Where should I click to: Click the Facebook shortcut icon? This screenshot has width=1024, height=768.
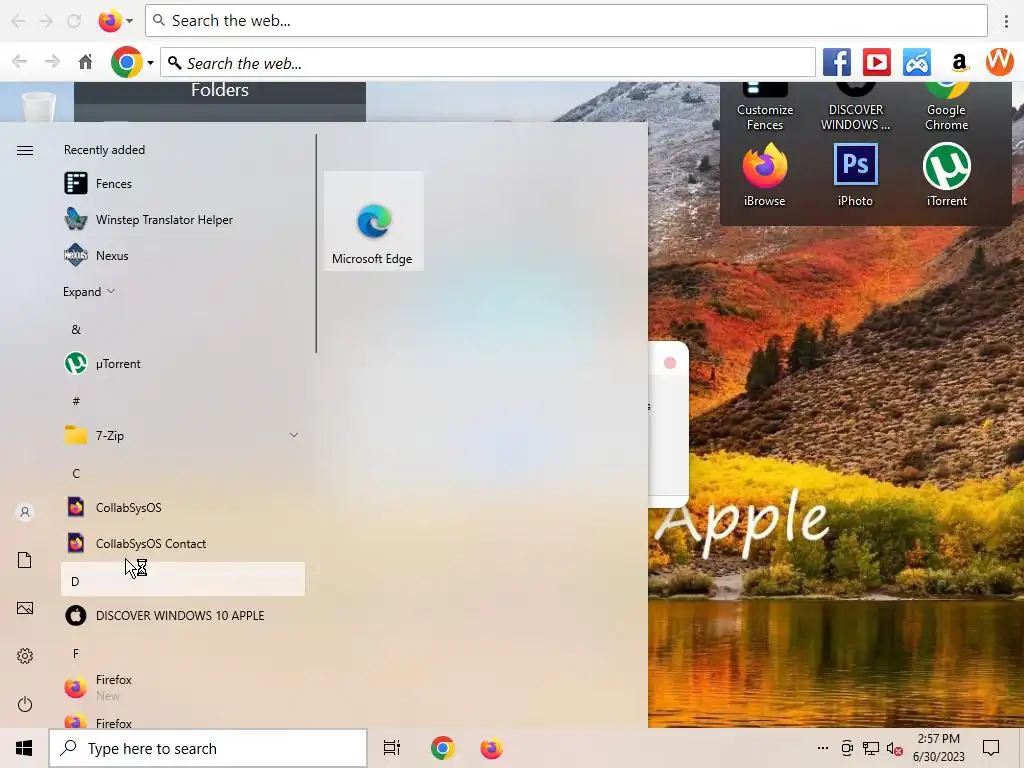point(837,63)
